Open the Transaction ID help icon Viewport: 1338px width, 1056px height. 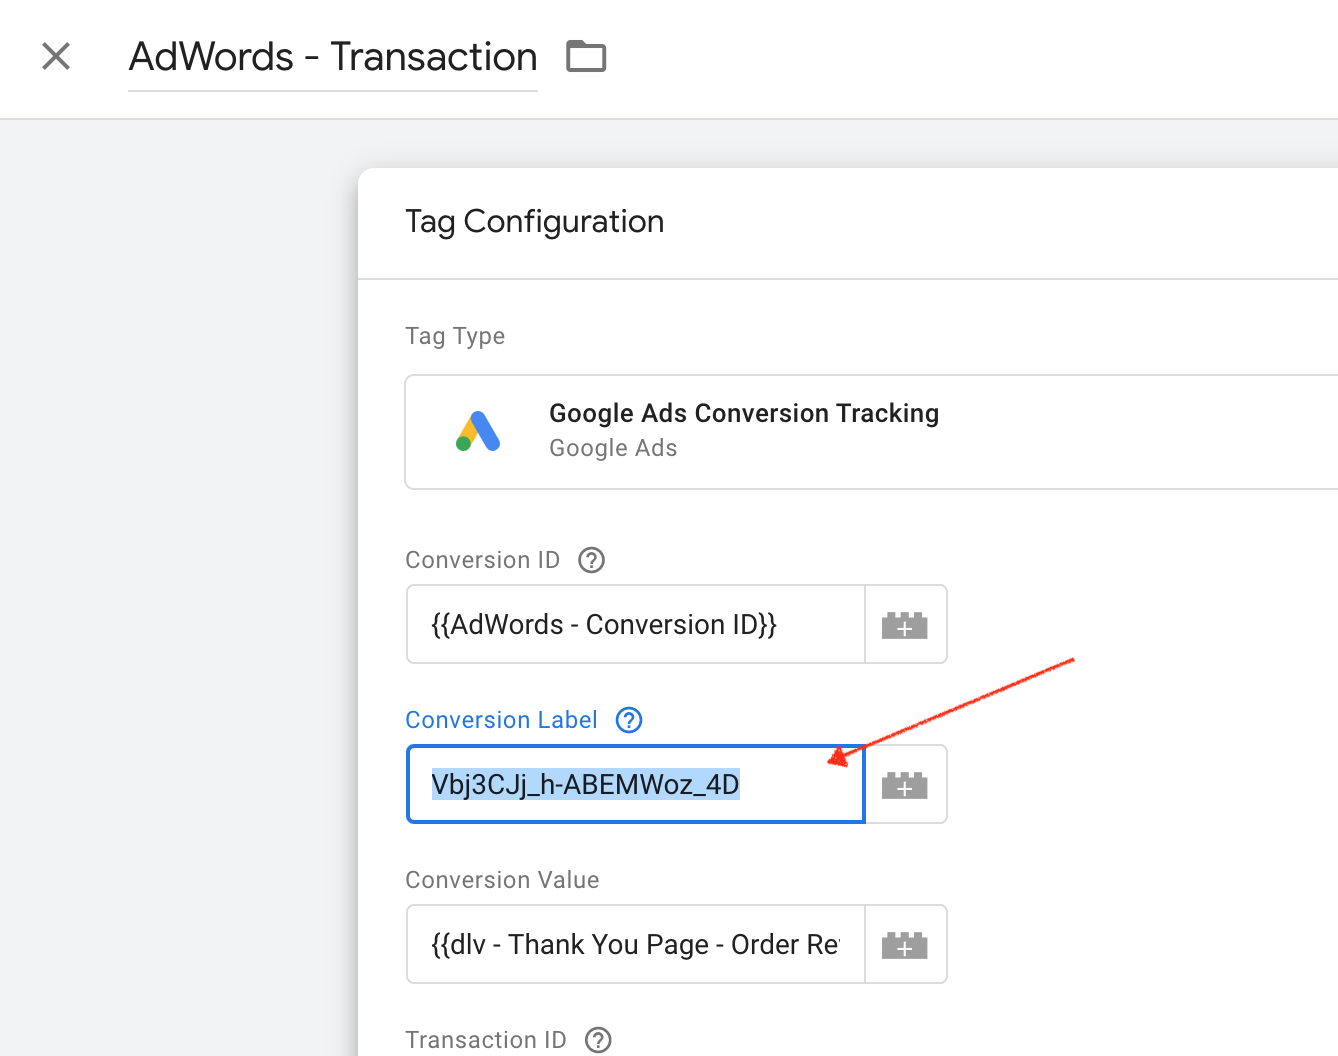(x=598, y=1040)
